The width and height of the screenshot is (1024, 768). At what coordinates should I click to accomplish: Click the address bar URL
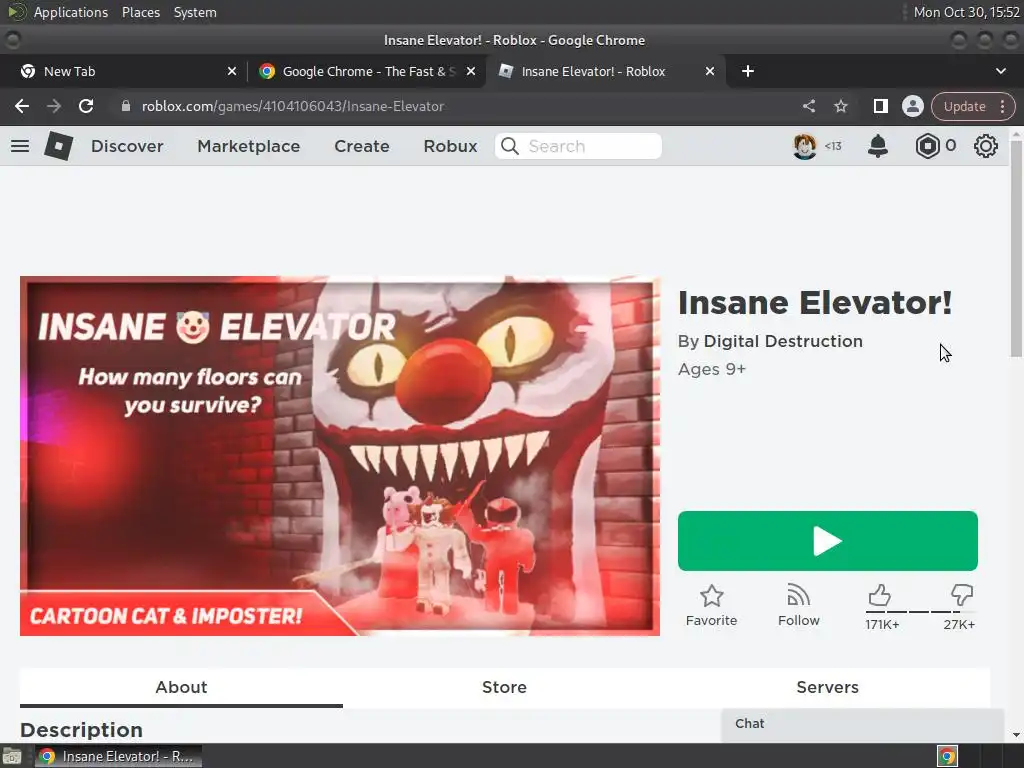point(293,106)
